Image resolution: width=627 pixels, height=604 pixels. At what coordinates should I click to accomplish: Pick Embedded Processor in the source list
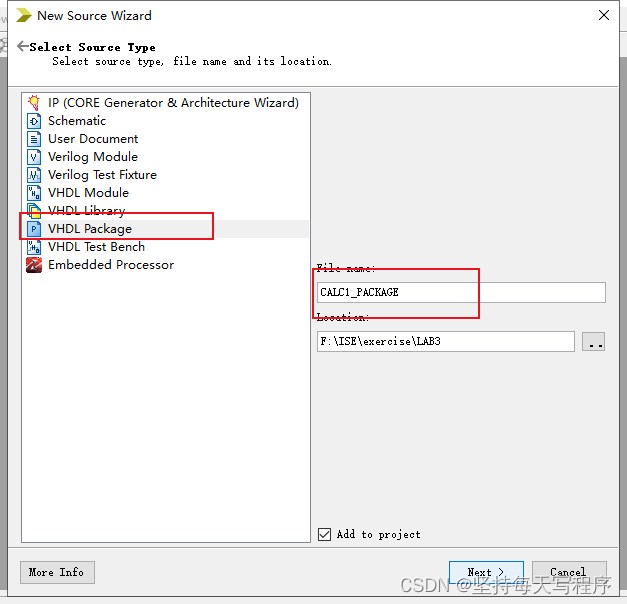(x=110, y=265)
